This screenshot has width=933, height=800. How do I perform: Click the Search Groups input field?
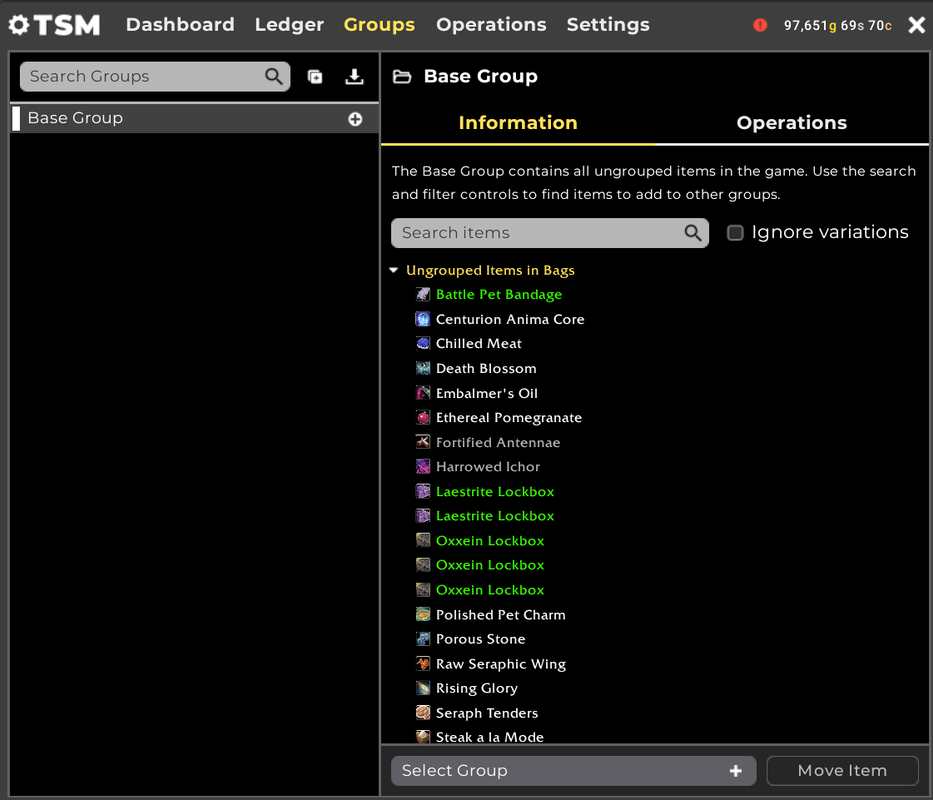pyautogui.click(x=155, y=76)
